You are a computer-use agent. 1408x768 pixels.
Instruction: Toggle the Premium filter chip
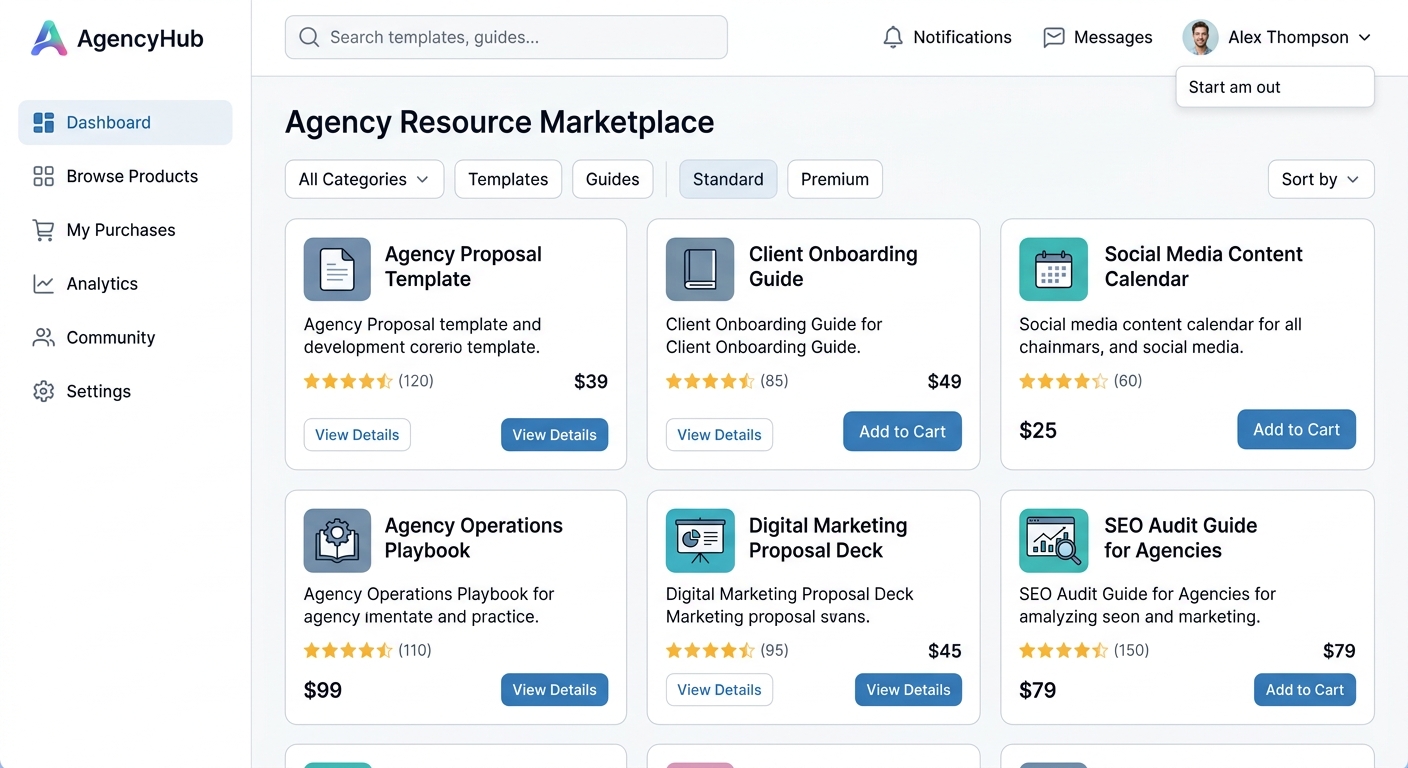[835, 179]
